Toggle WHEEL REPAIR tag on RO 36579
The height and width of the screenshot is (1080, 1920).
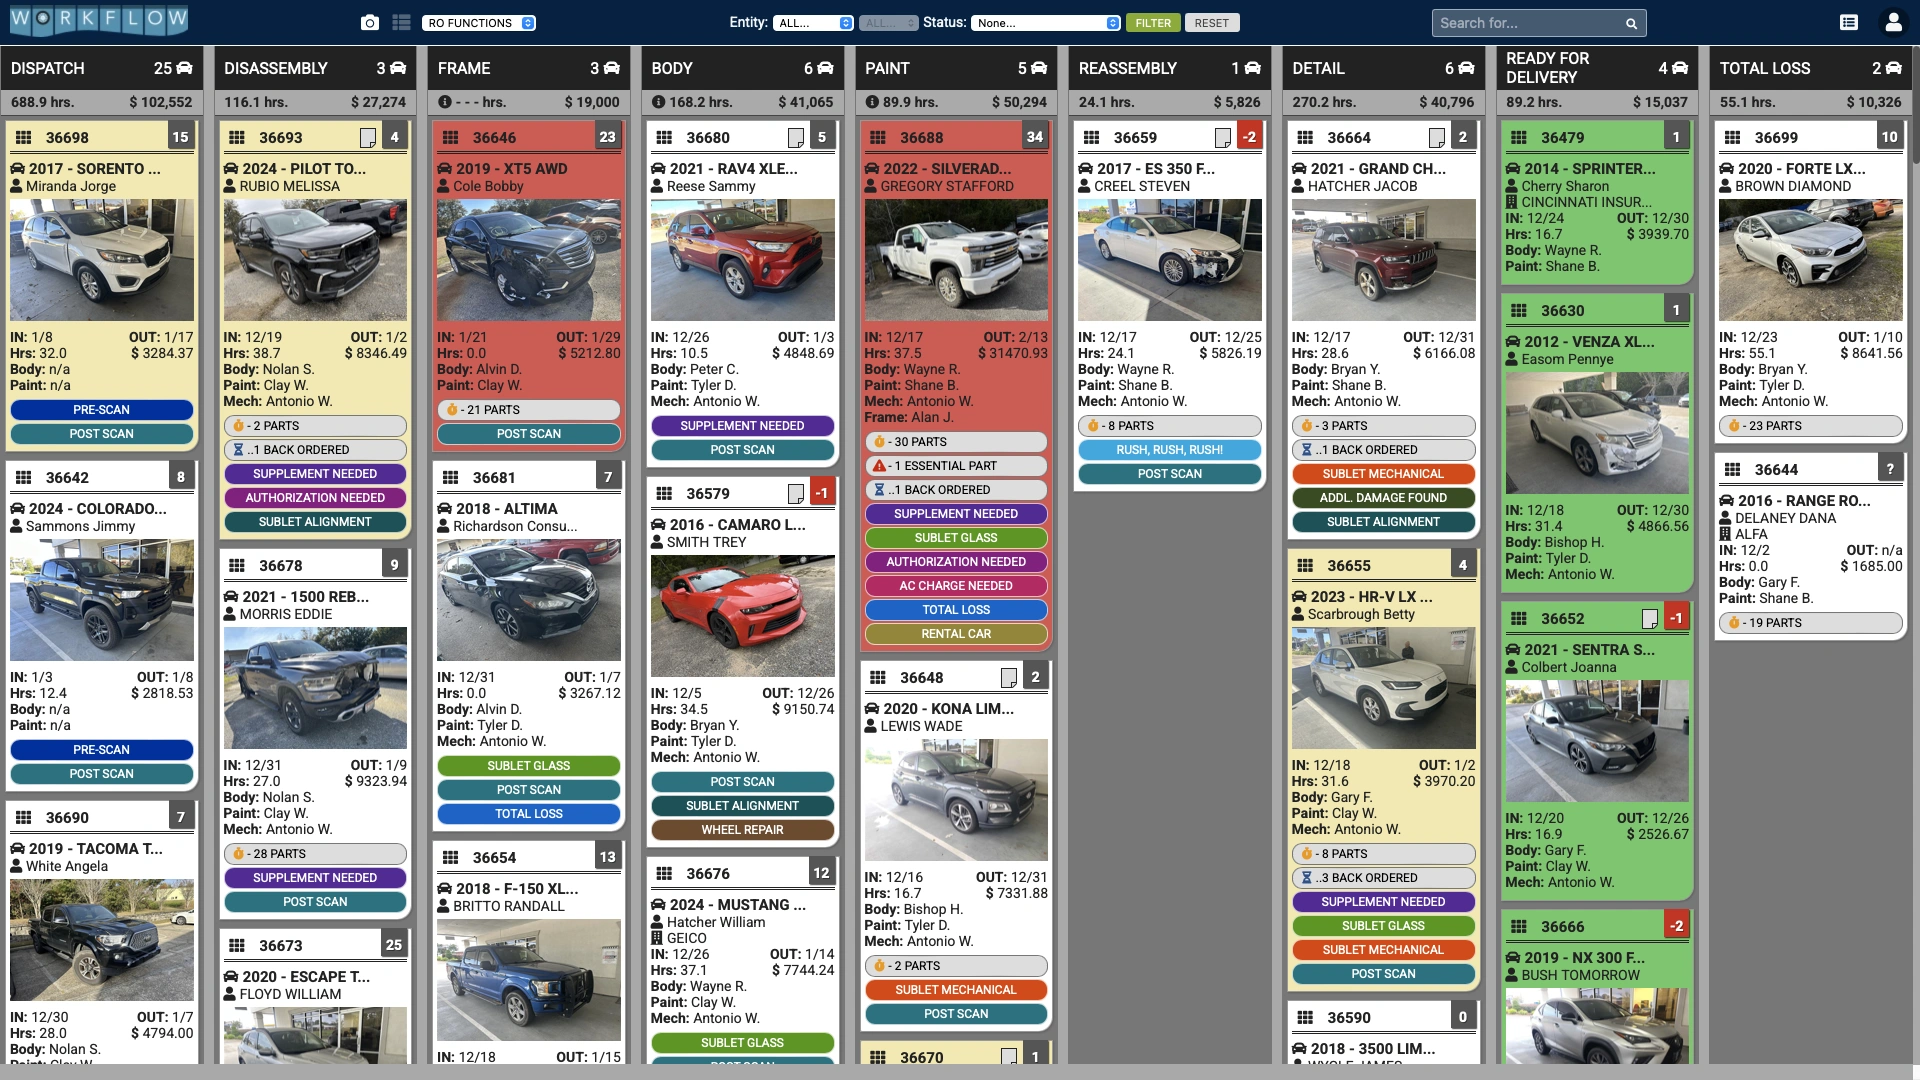click(x=742, y=830)
